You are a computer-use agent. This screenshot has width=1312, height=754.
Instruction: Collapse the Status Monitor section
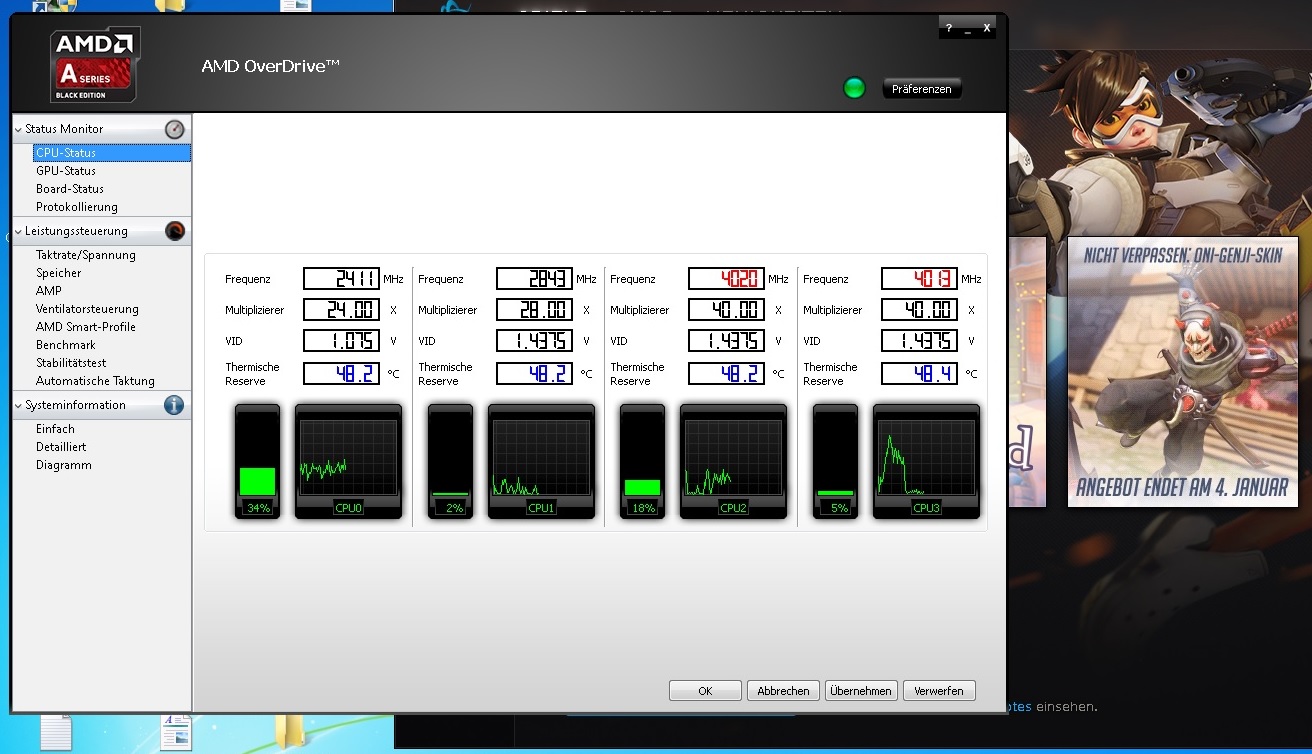tap(18, 129)
